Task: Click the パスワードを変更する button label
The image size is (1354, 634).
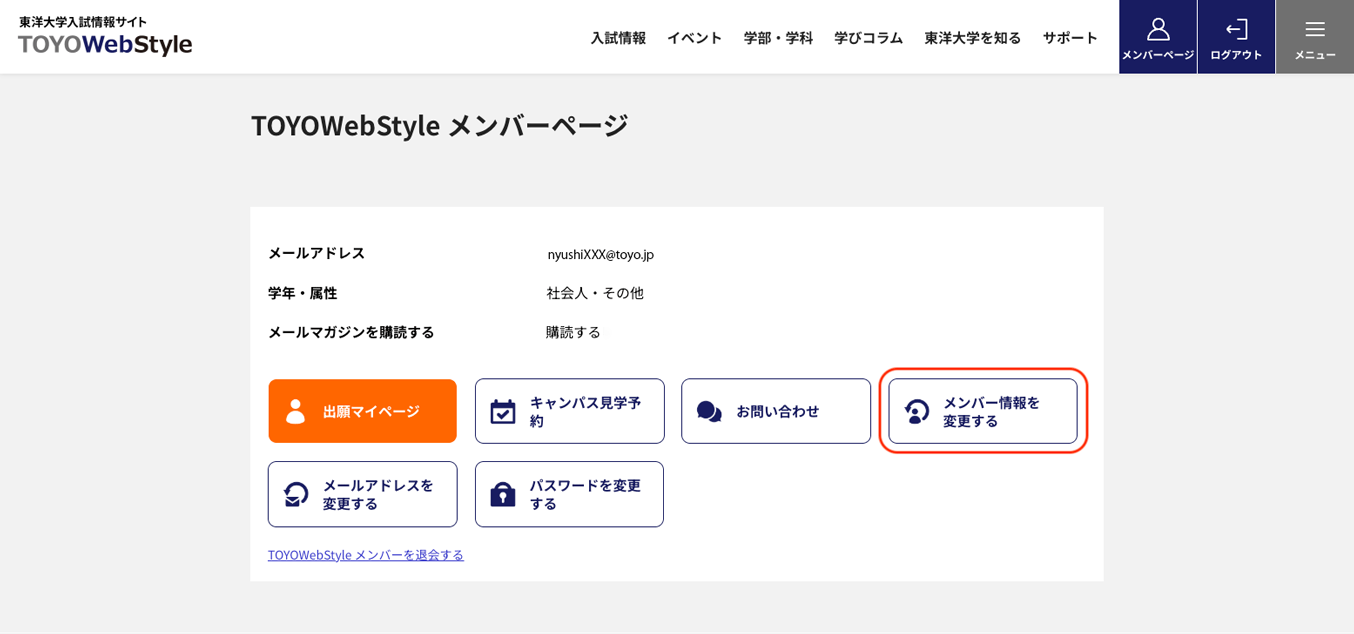Action: pyautogui.click(x=585, y=494)
